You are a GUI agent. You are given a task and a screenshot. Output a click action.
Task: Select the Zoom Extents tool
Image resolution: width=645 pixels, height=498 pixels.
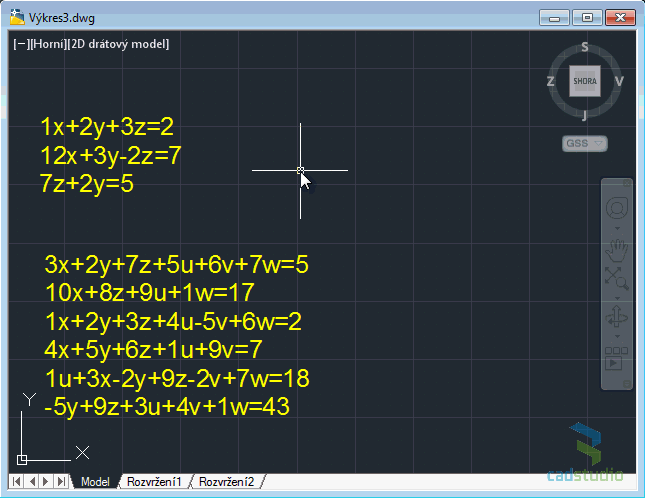(617, 278)
